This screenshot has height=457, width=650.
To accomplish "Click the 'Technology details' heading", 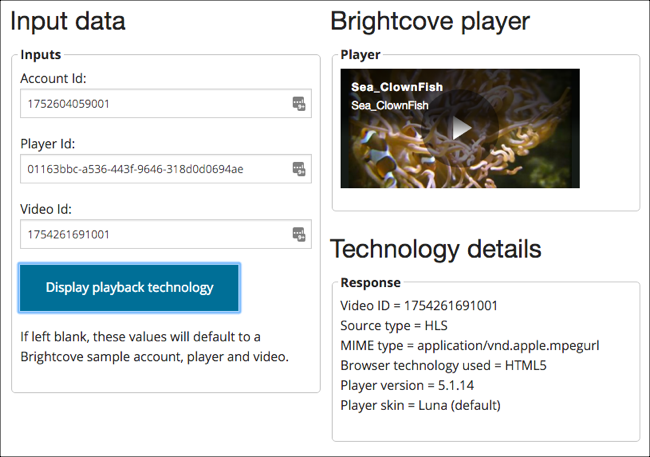I will click(x=436, y=249).
